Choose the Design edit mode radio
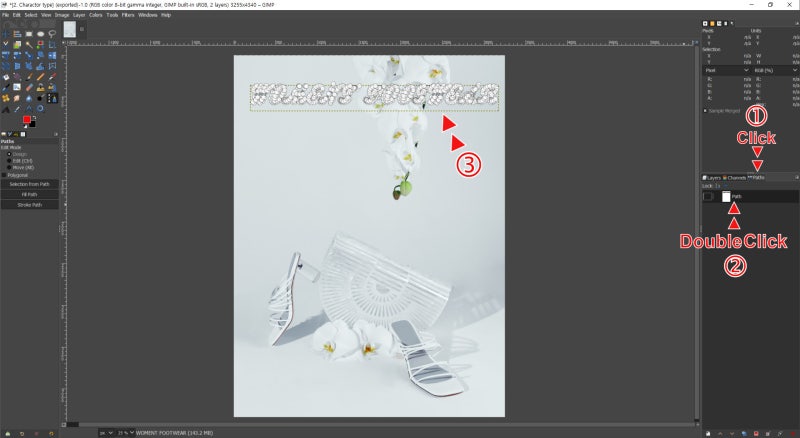The height and width of the screenshot is (438, 800). (x=10, y=153)
